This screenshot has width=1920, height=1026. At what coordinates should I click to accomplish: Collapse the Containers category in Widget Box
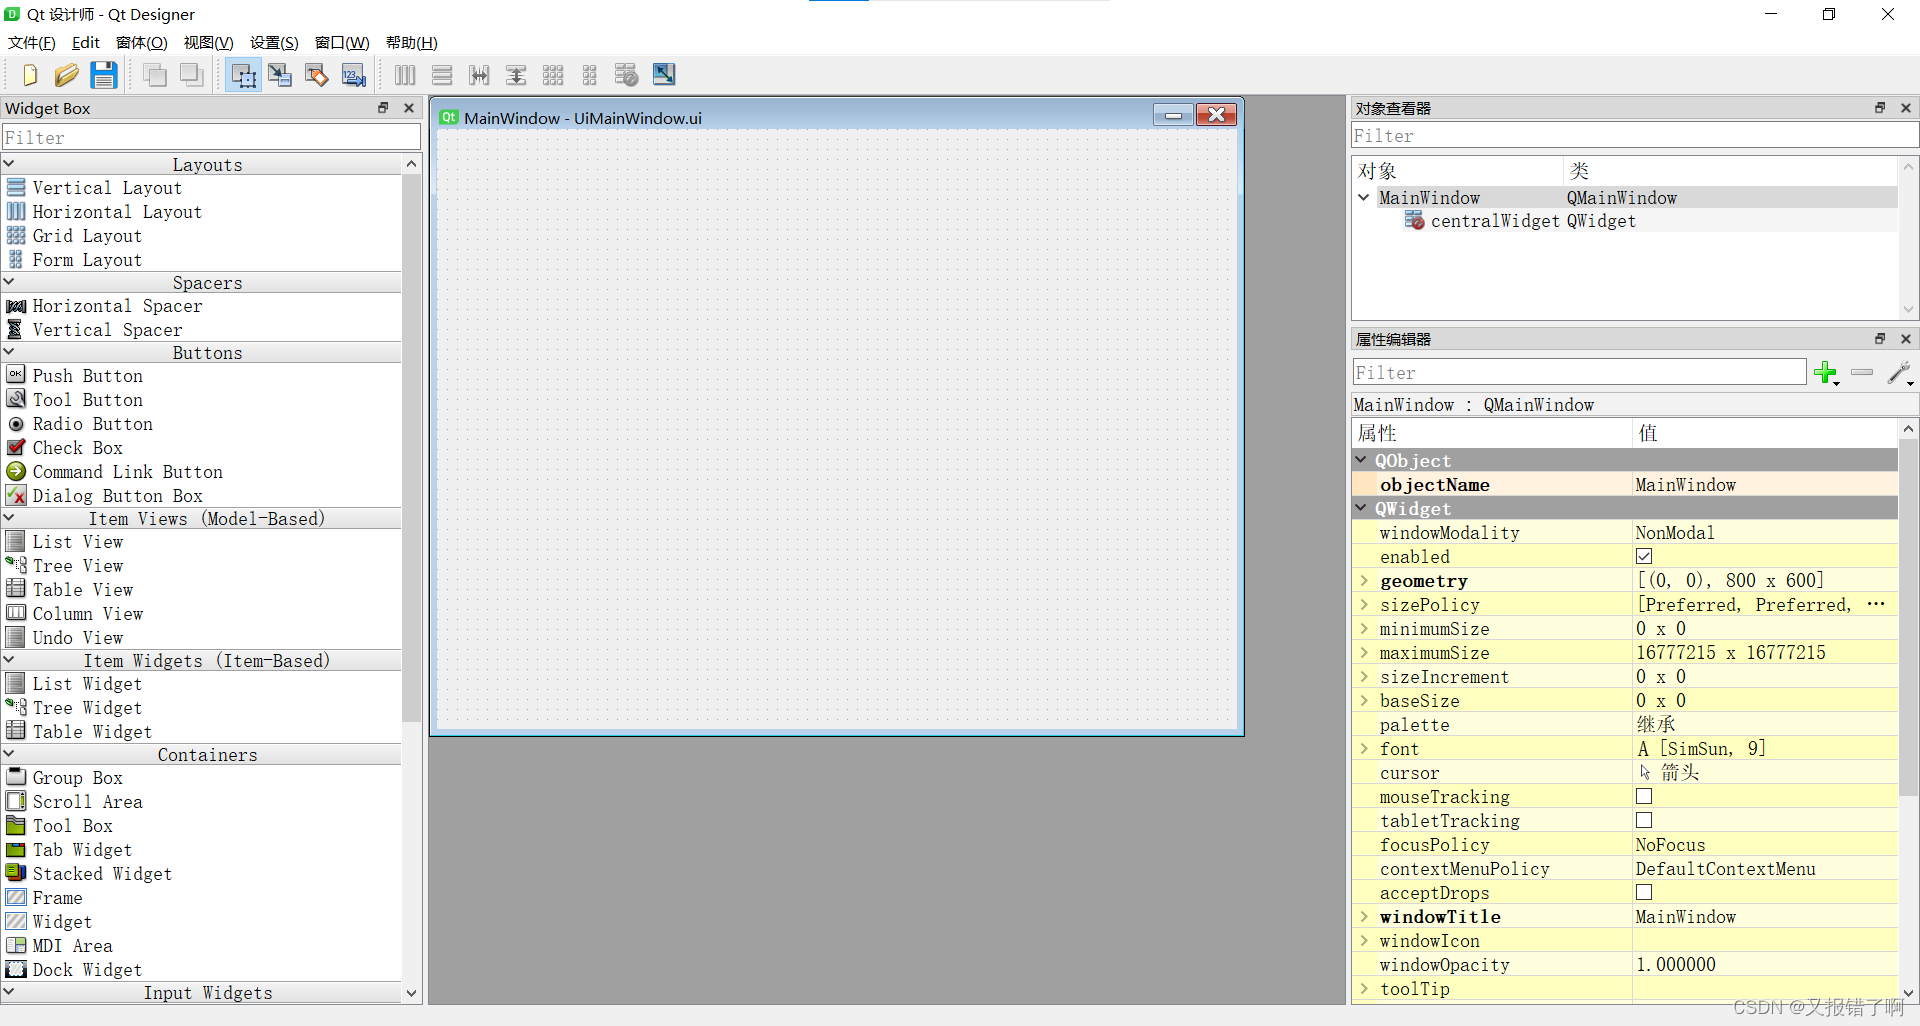[9, 754]
